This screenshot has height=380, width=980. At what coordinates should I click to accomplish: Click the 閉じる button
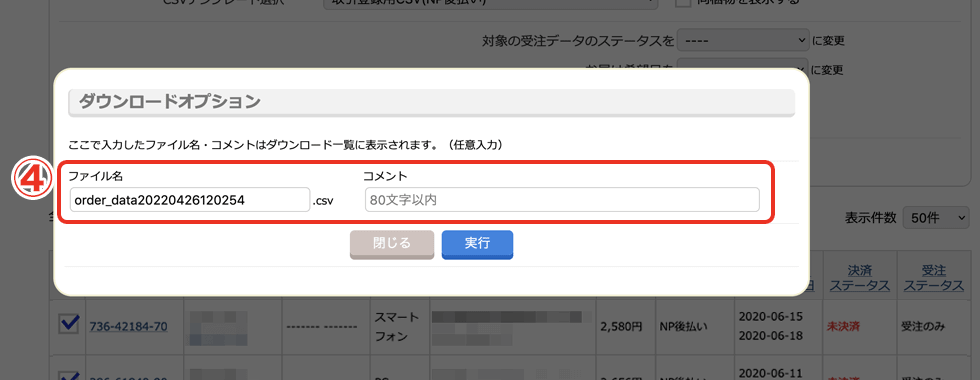(x=392, y=244)
